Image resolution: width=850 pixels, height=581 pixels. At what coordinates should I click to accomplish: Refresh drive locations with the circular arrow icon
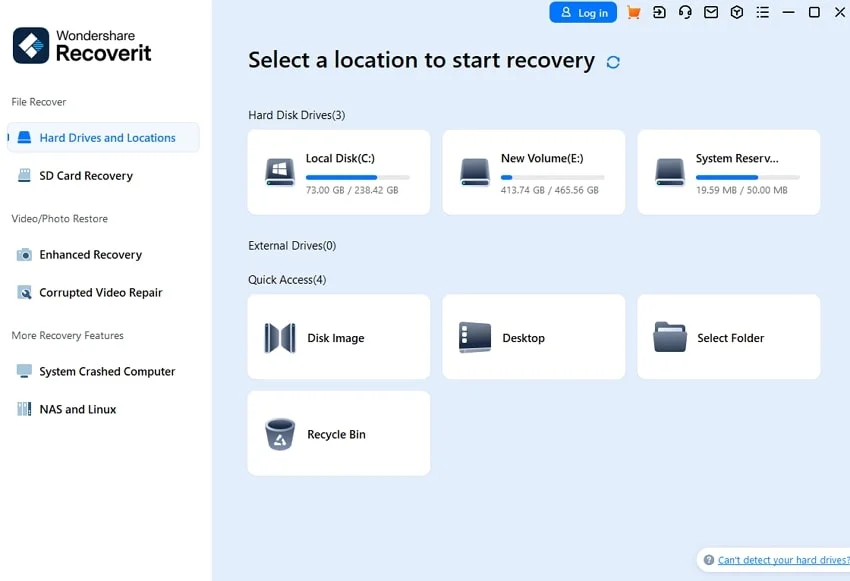[x=613, y=62]
